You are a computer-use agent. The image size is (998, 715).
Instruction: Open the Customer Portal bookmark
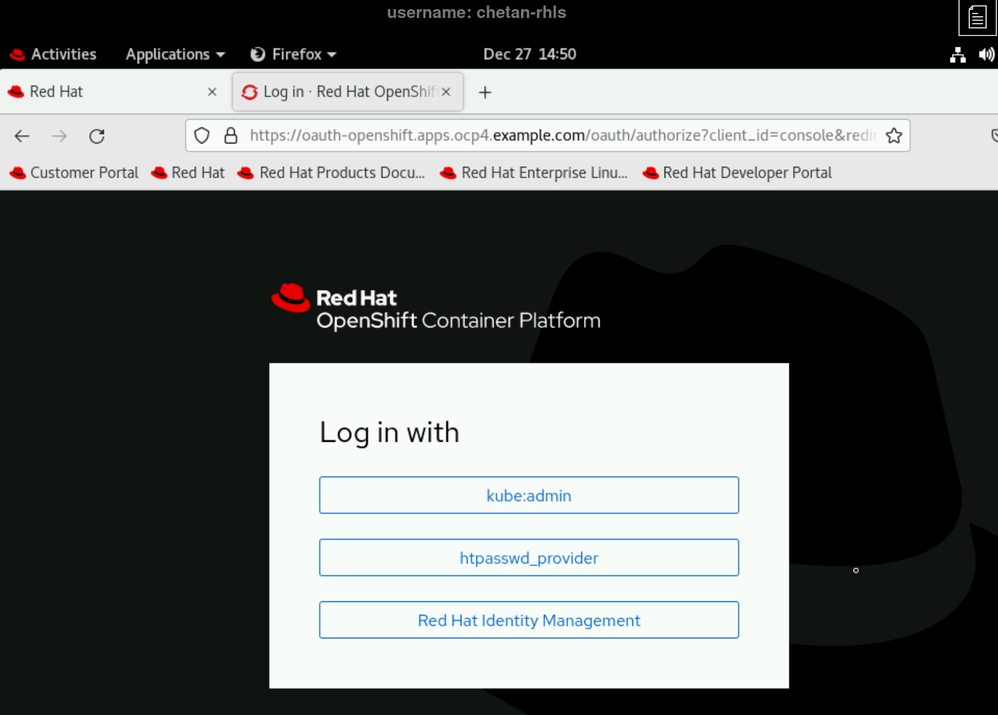[x=74, y=173]
